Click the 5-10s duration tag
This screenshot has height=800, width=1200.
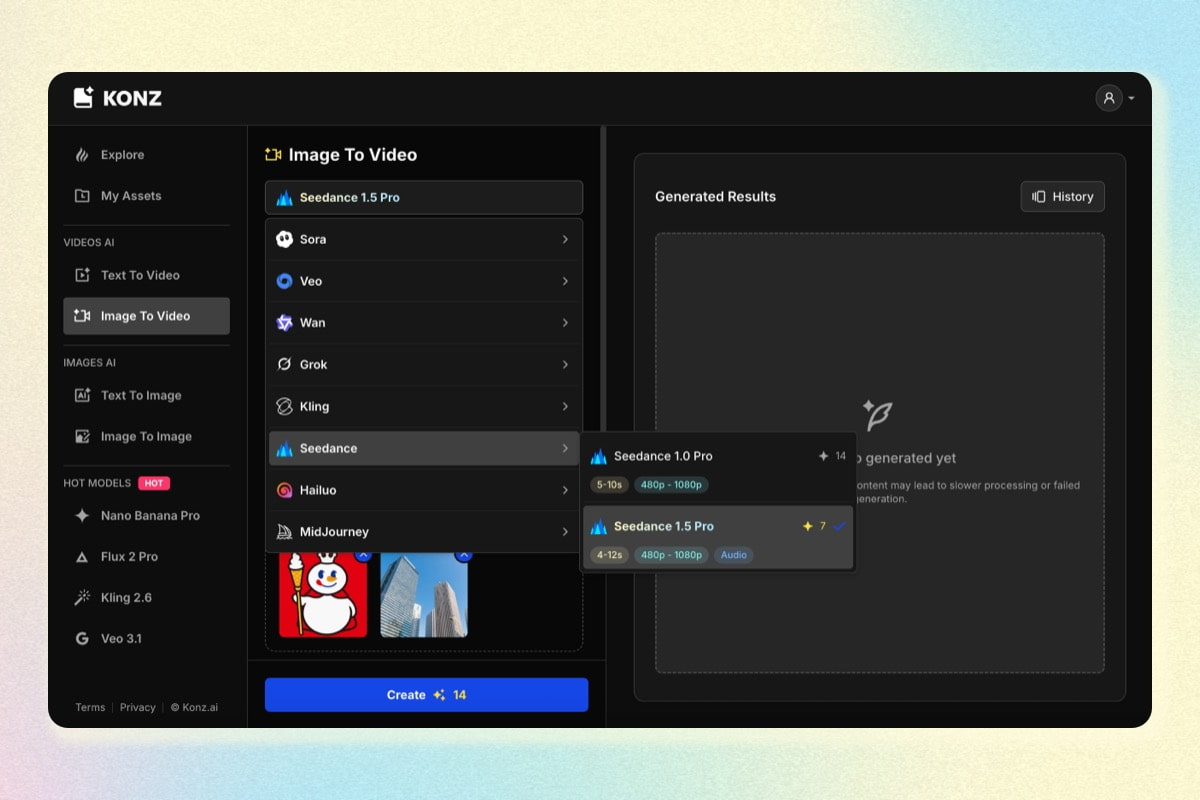click(x=608, y=485)
